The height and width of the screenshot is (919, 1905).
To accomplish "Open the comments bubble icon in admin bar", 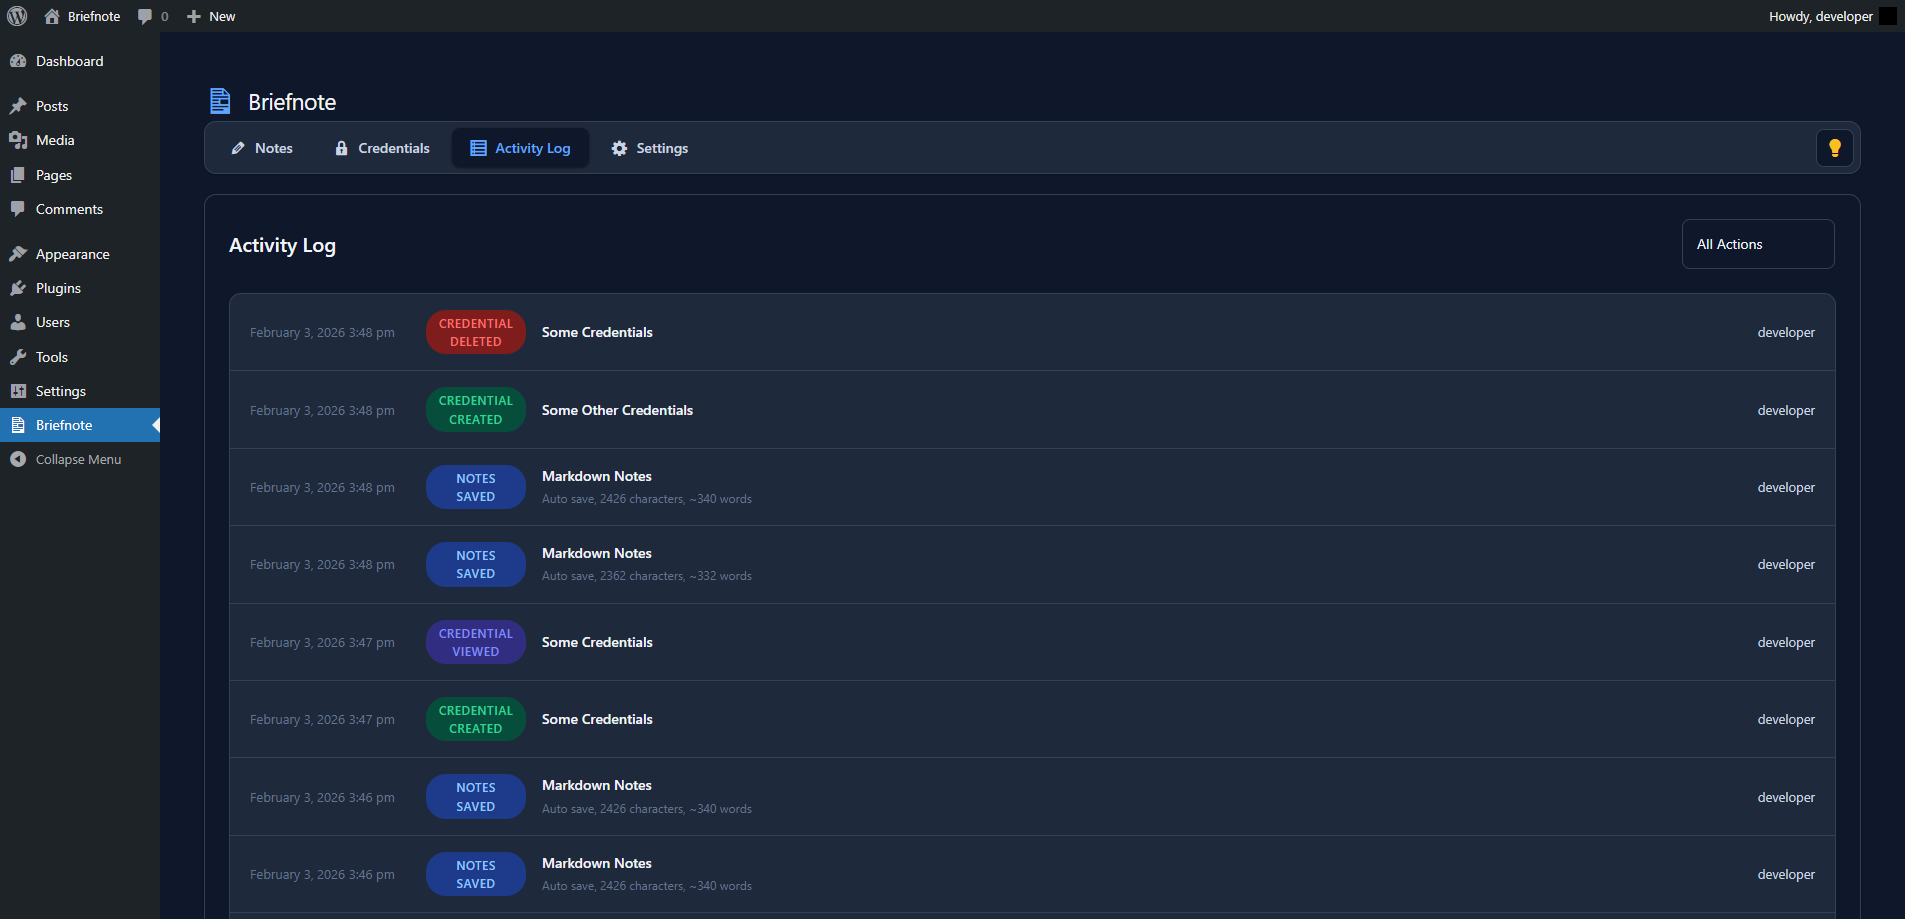I will [x=145, y=16].
